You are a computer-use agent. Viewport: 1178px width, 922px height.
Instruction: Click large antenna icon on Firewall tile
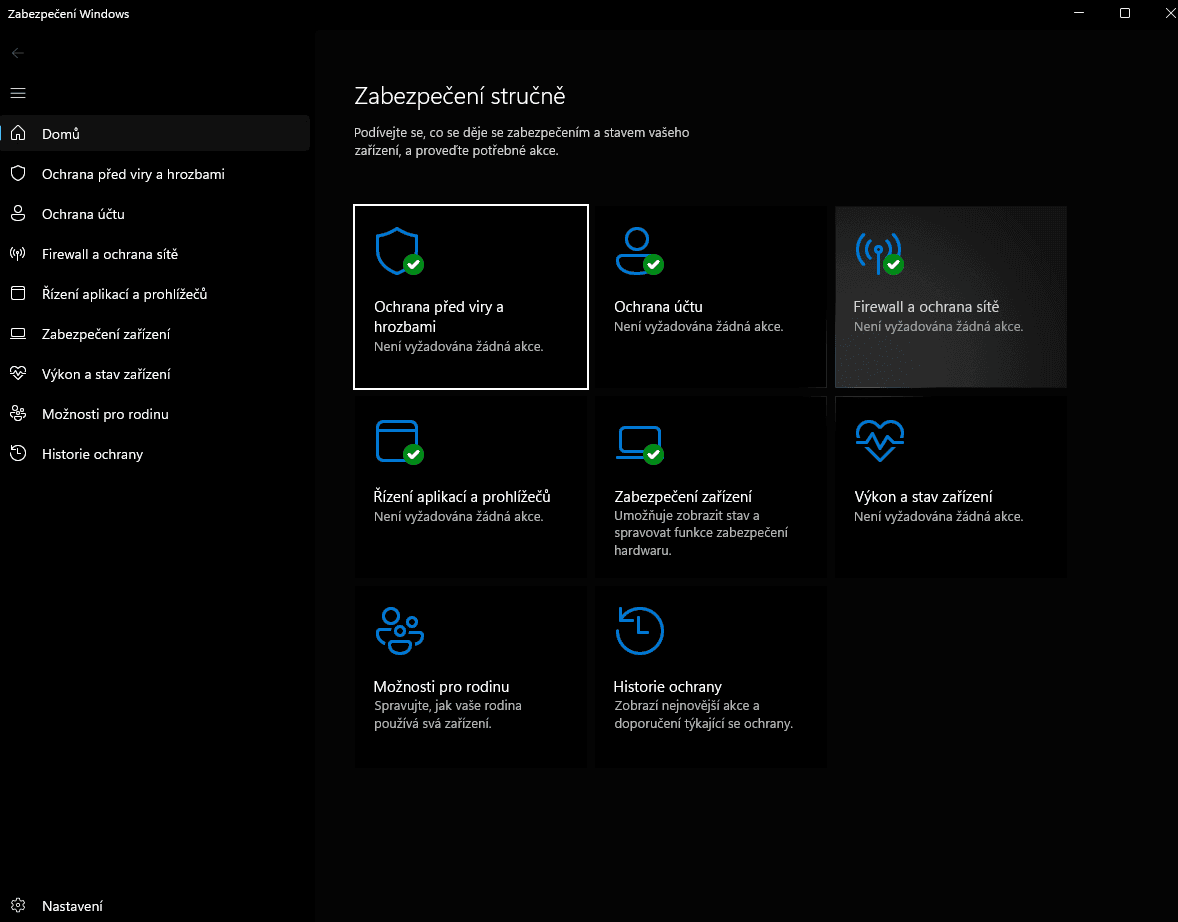click(879, 253)
